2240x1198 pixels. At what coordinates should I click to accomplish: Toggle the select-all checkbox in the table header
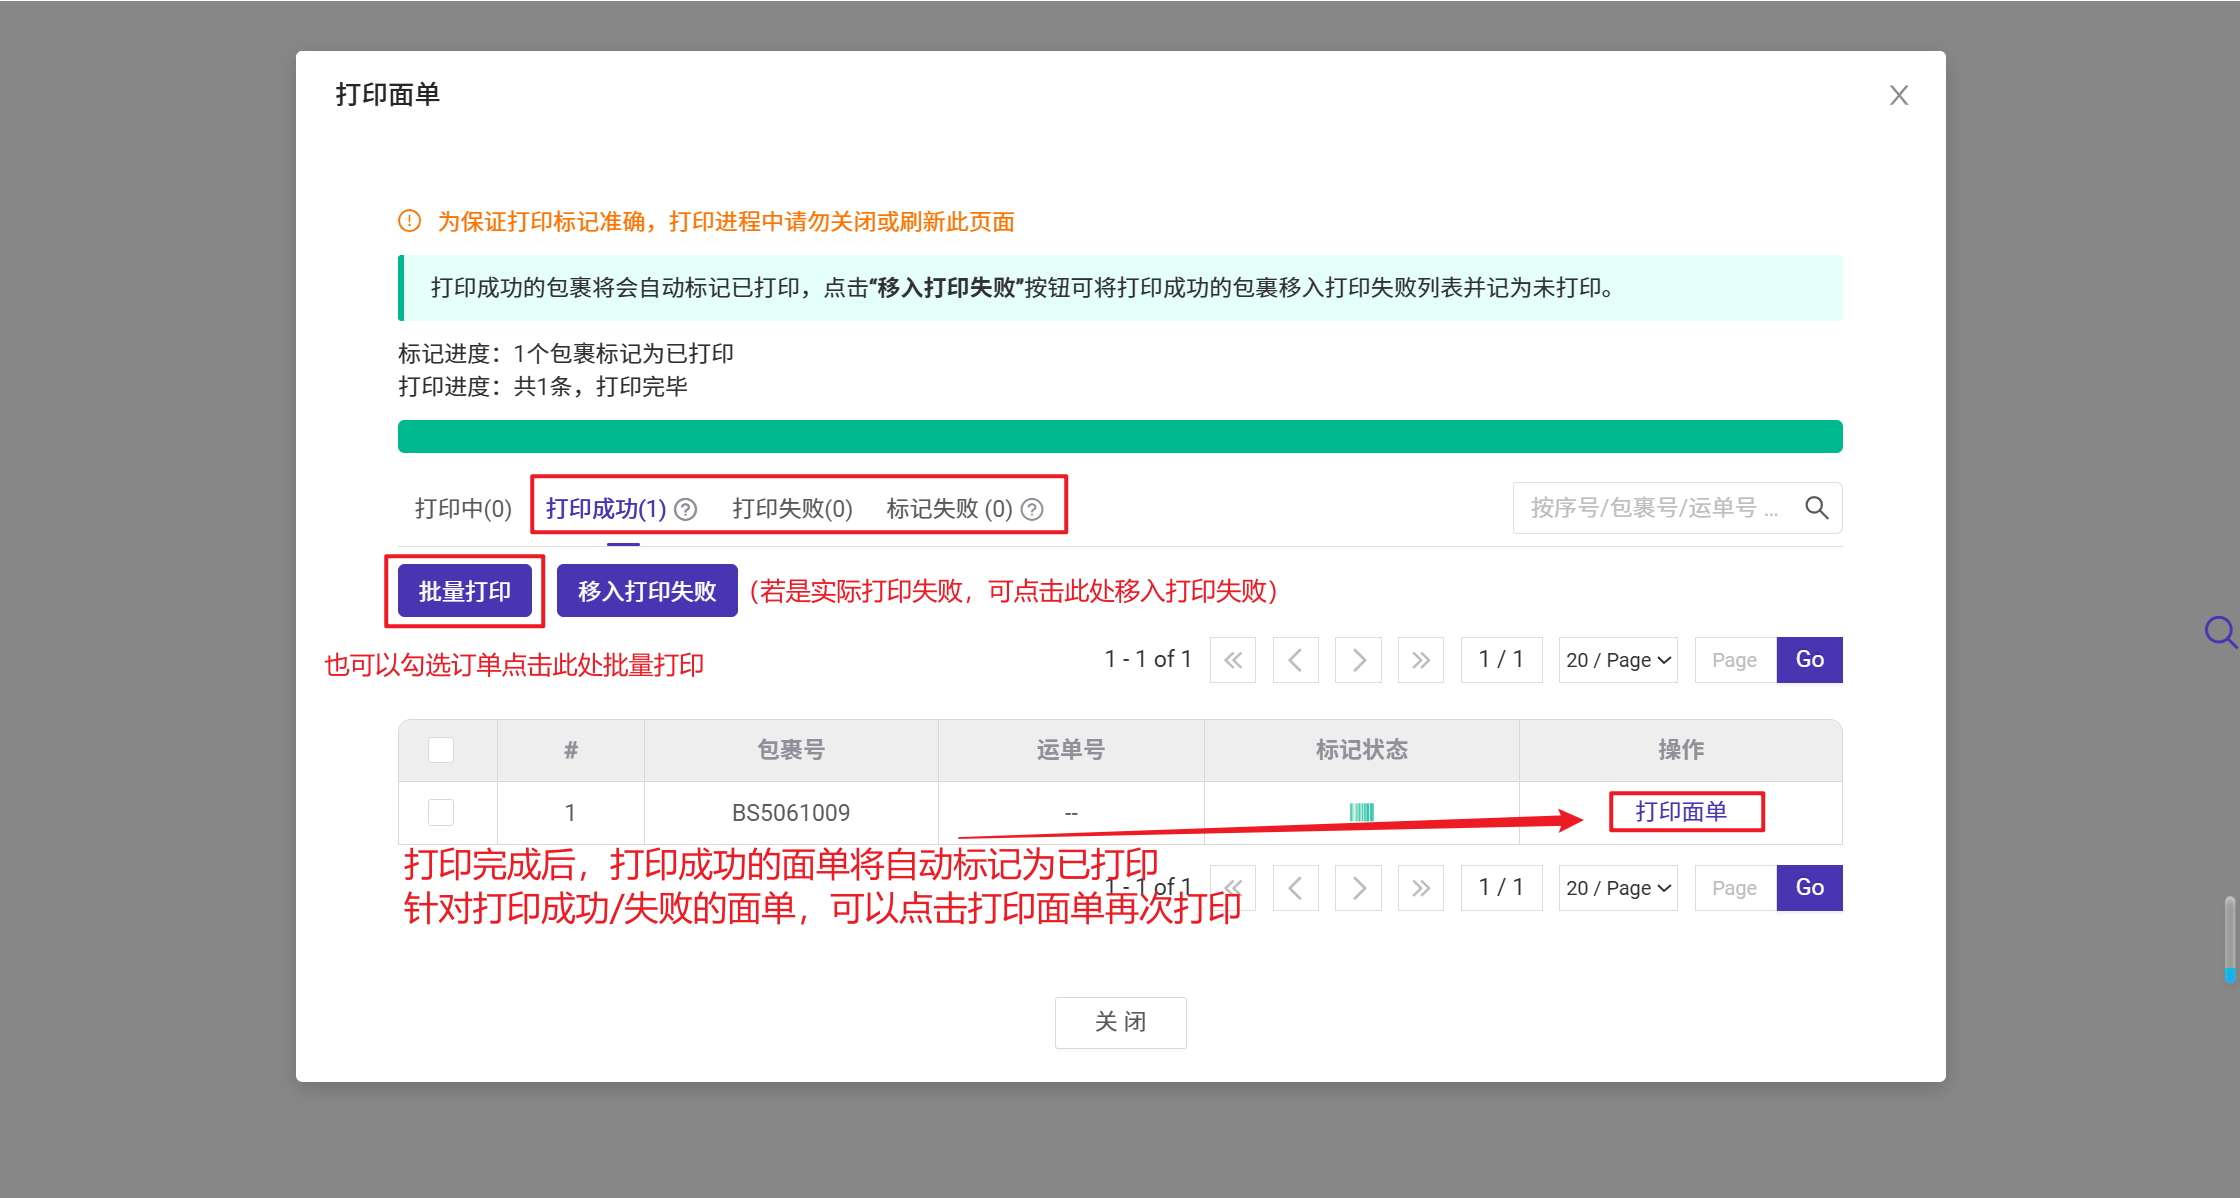pos(441,750)
